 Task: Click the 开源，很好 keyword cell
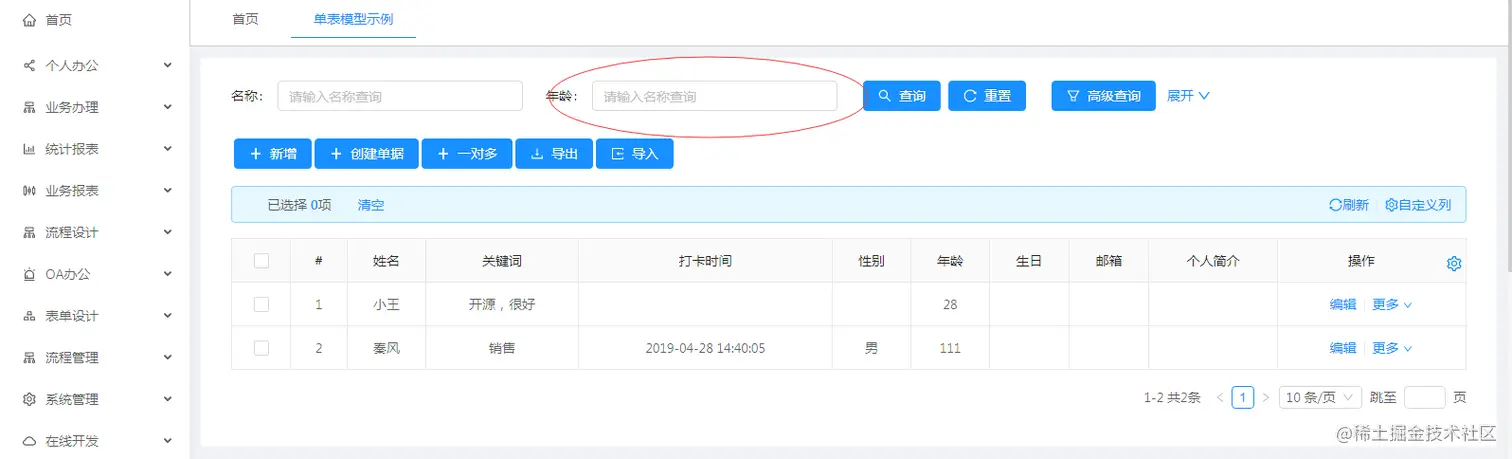(x=502, y=305)
